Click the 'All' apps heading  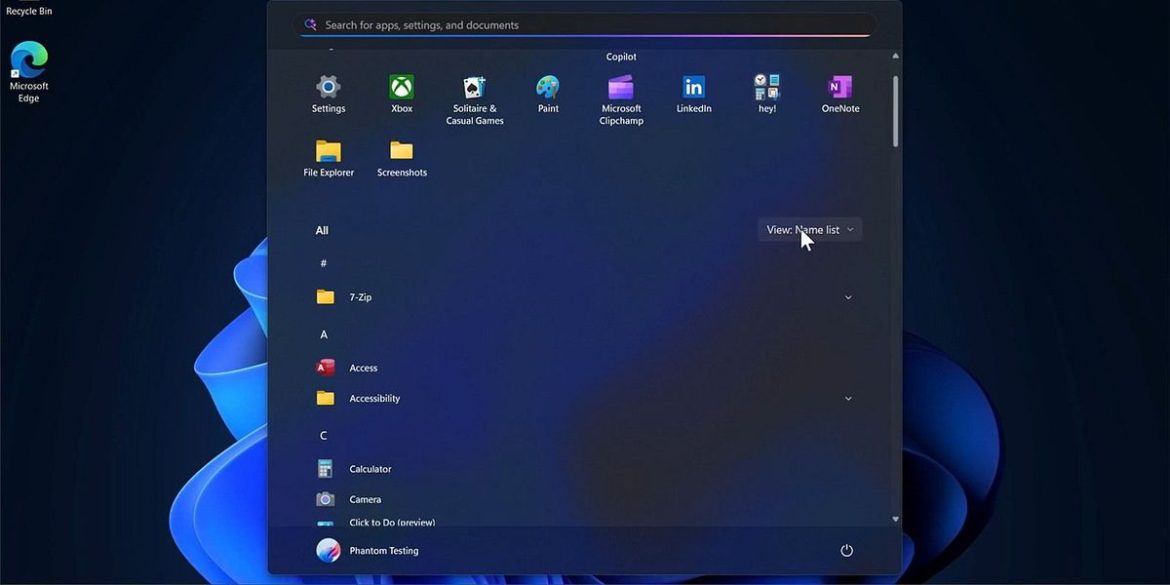point(322,231)
